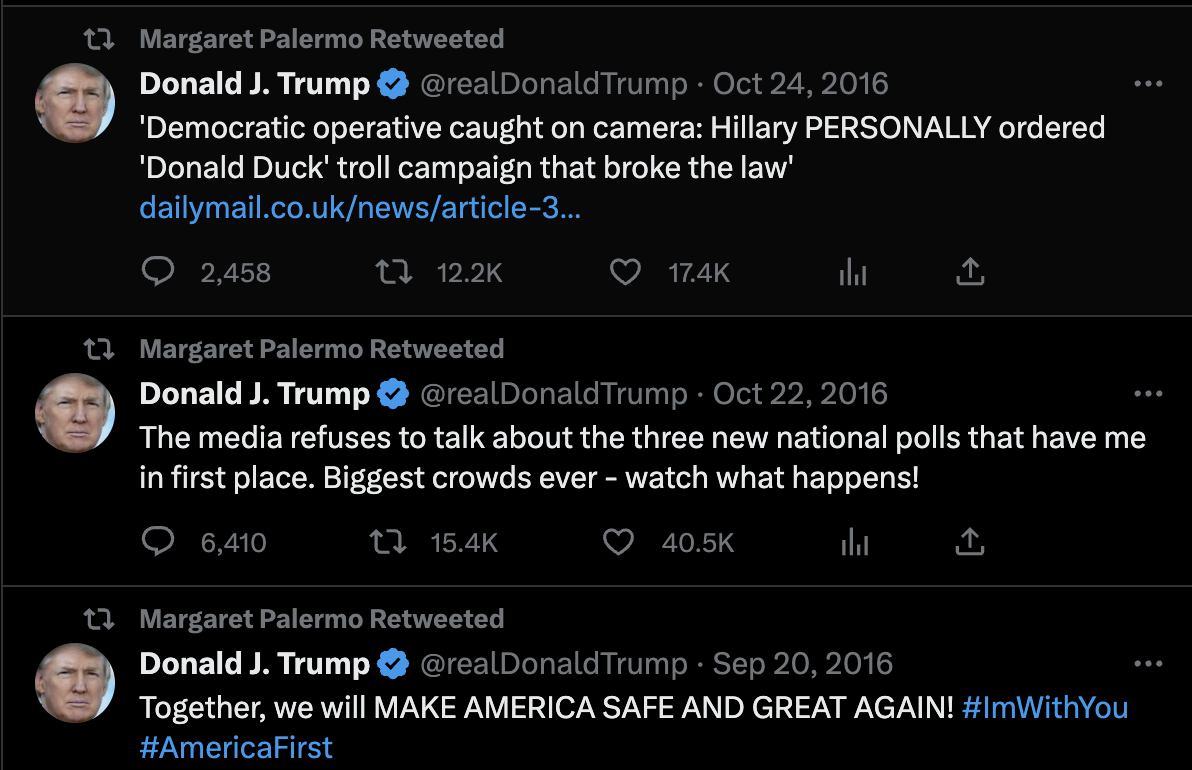The image size is (1192, 770).
Task: Like the tweet with 40.5K likes
Action: [x=619, y=542]
